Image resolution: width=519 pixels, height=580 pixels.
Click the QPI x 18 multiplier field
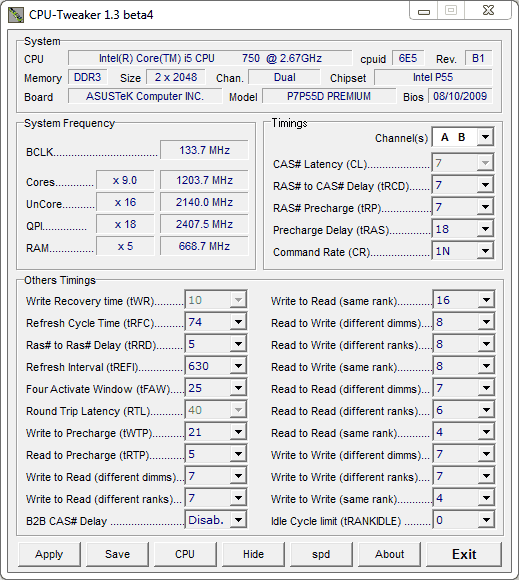pos(125,224)
